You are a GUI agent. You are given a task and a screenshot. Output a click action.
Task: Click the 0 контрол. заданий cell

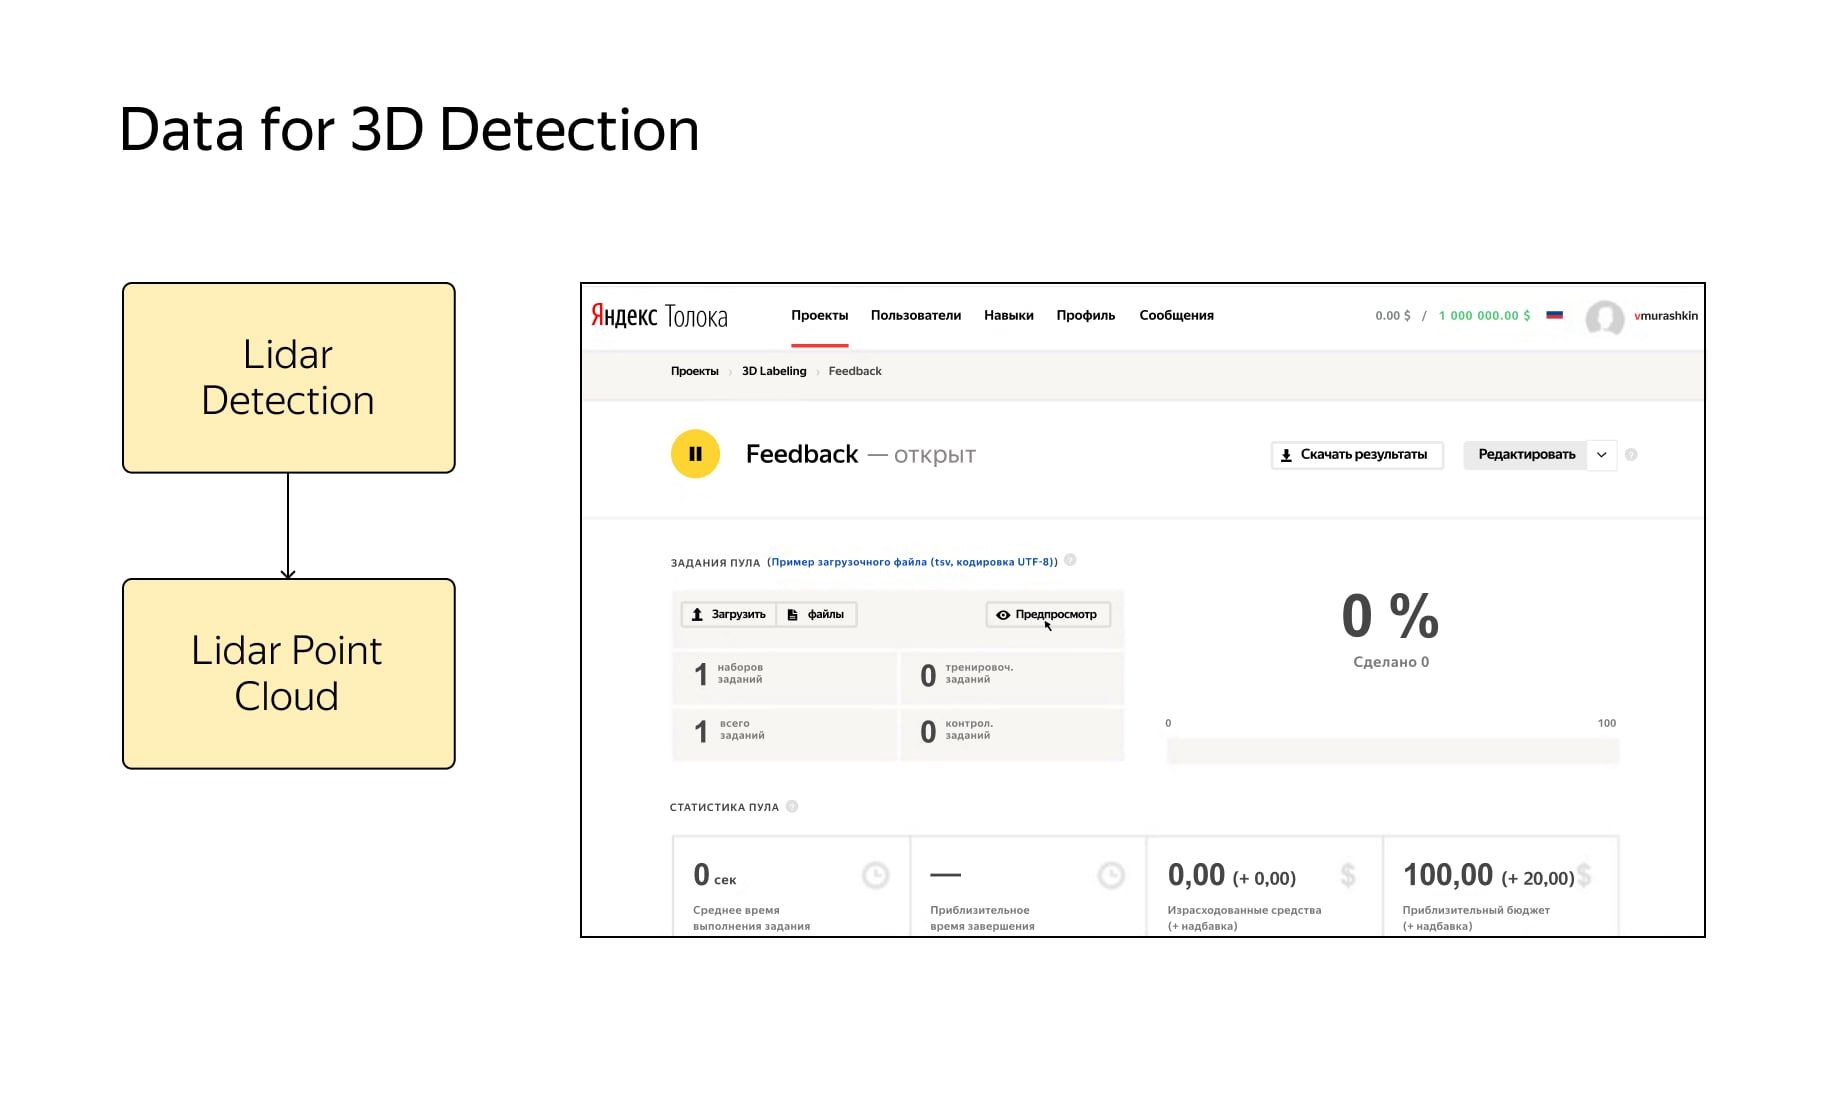click(1012, 733)
